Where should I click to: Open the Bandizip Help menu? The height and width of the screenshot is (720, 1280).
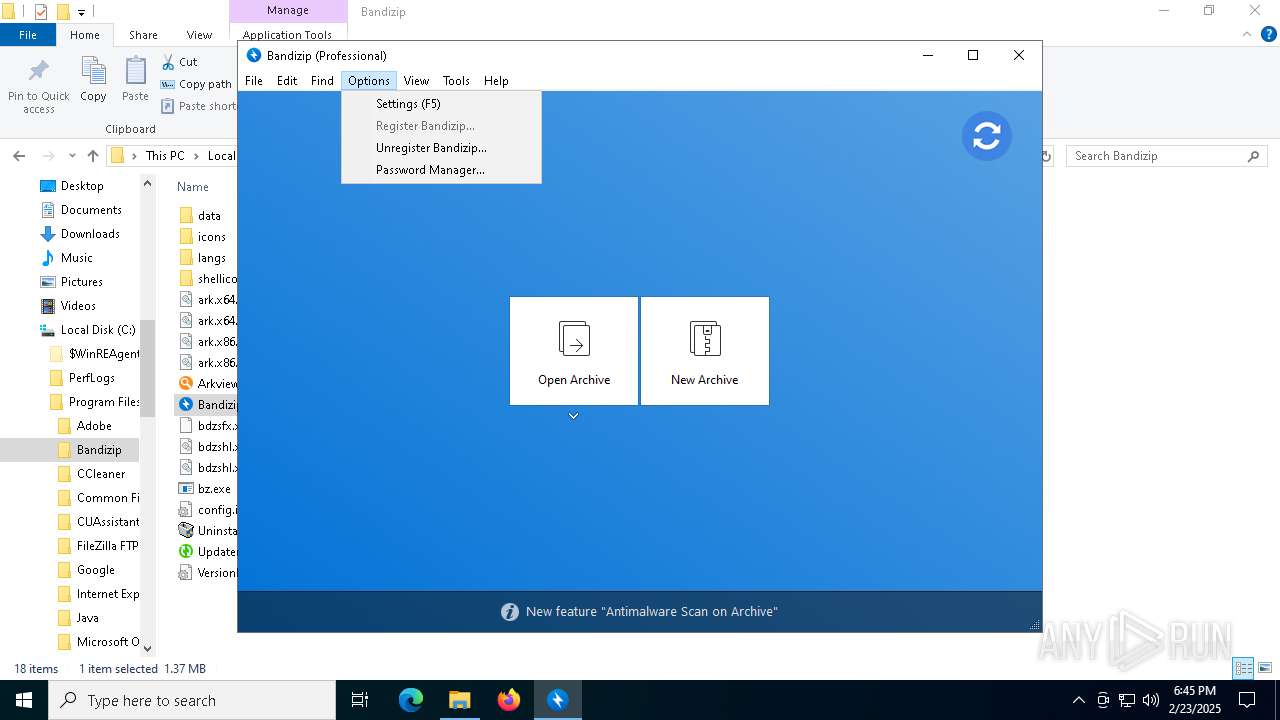point(496,81)
